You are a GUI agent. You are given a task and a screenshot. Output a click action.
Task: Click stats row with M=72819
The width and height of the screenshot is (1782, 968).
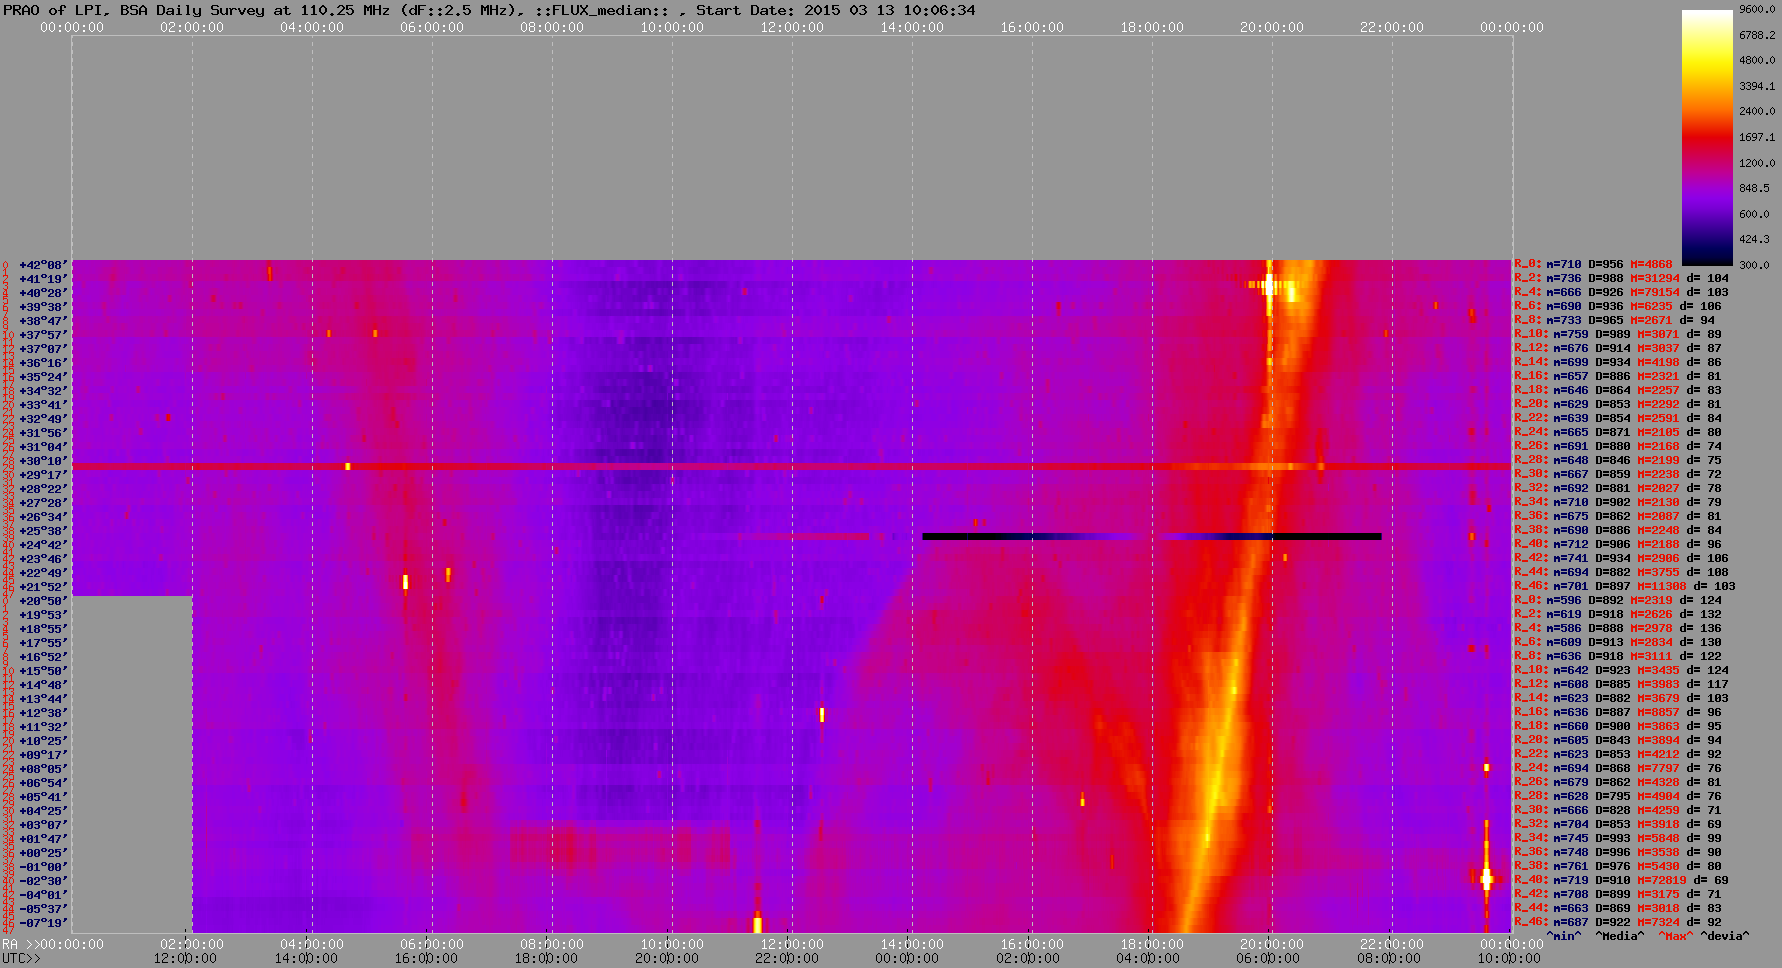pos(1621,881)
